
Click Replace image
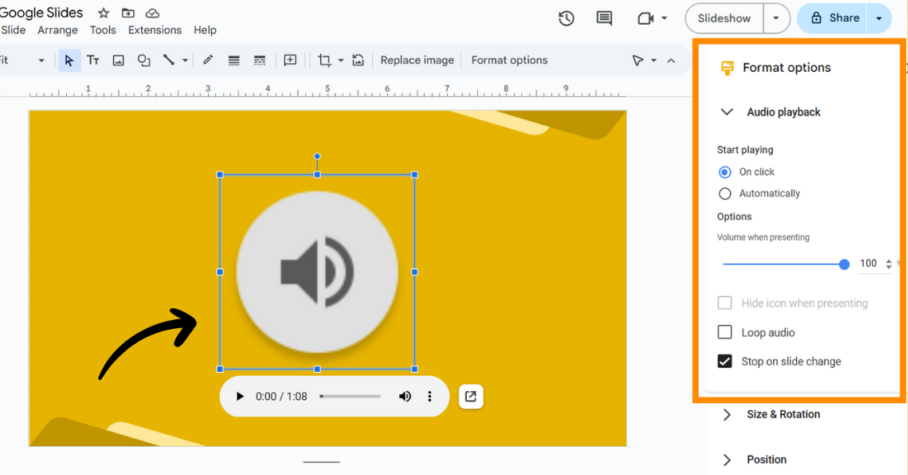pos(417,60)
